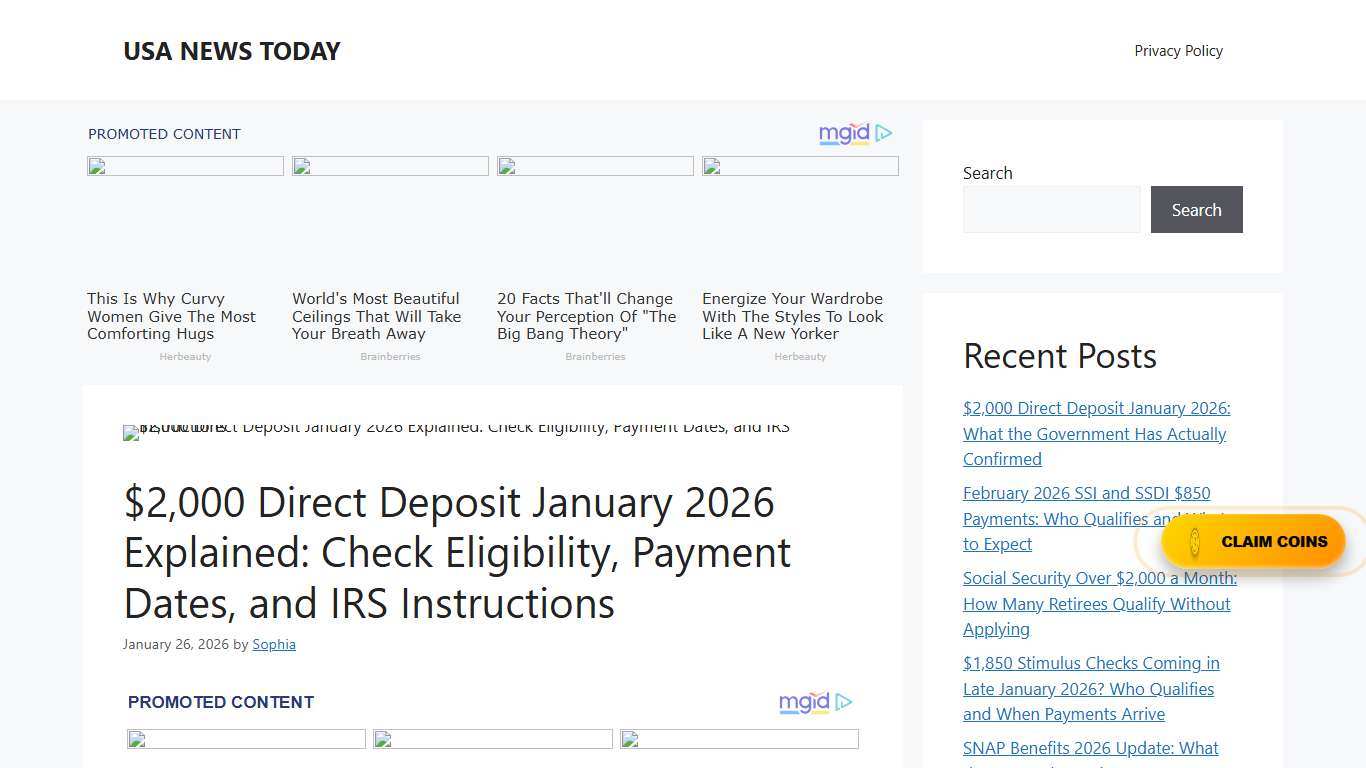
Task: Click the coin icon on the Claim Coins badge
Action: tap(1194, 541)
